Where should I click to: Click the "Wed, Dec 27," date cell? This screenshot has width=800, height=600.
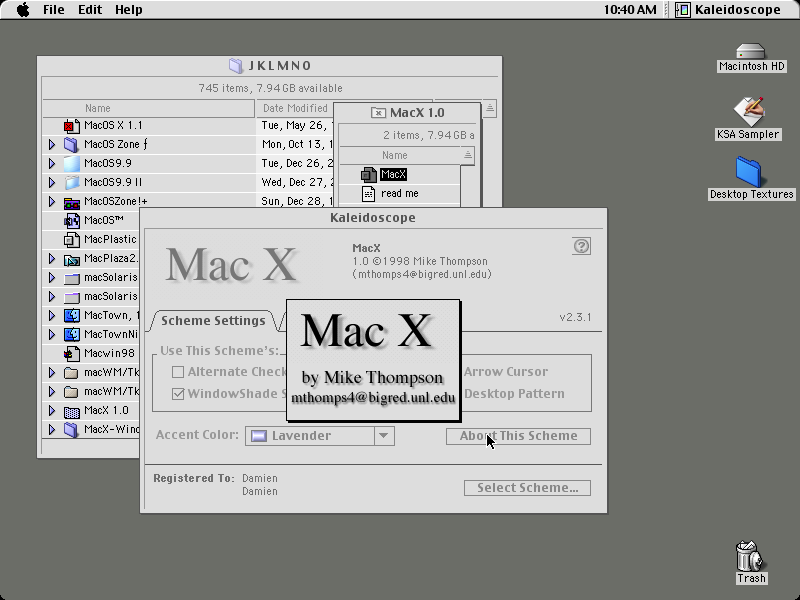[x=295, y=182]
